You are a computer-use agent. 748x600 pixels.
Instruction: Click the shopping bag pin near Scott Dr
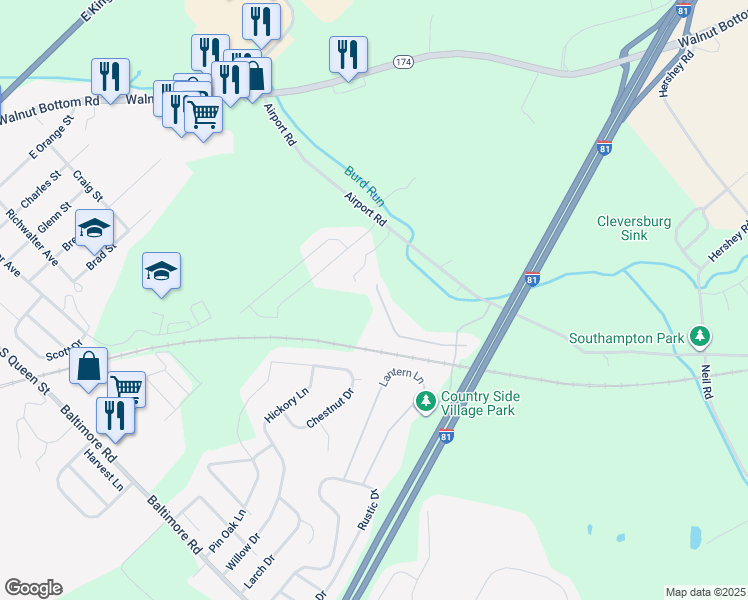89,365
